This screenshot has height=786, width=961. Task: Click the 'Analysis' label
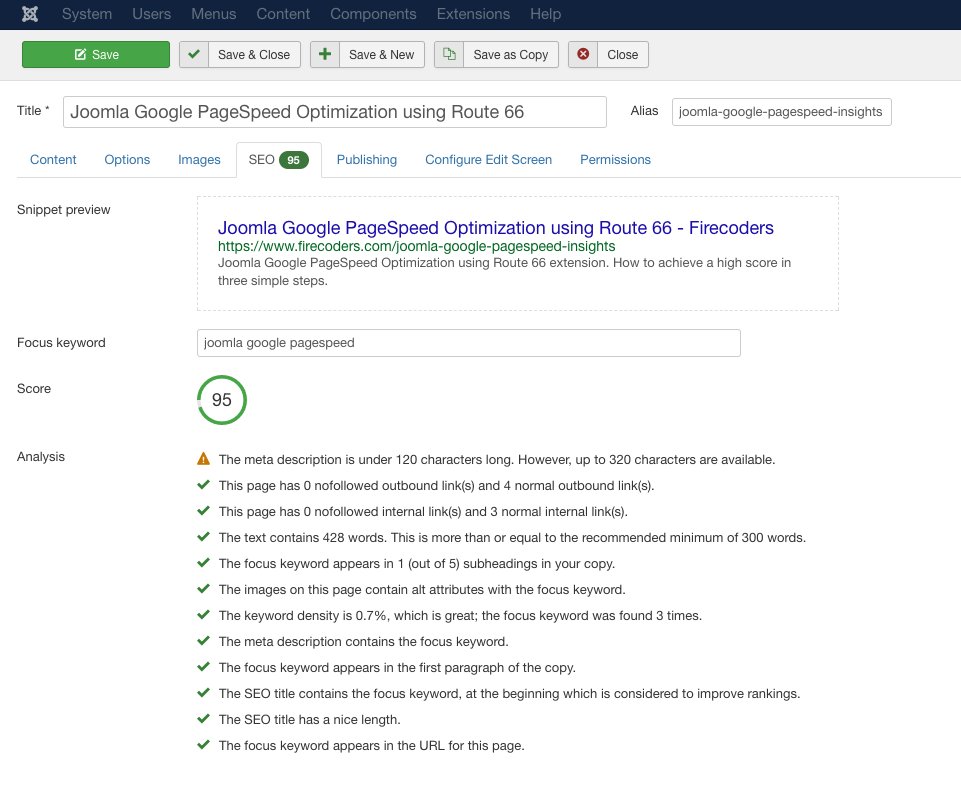tap(41, 457)
